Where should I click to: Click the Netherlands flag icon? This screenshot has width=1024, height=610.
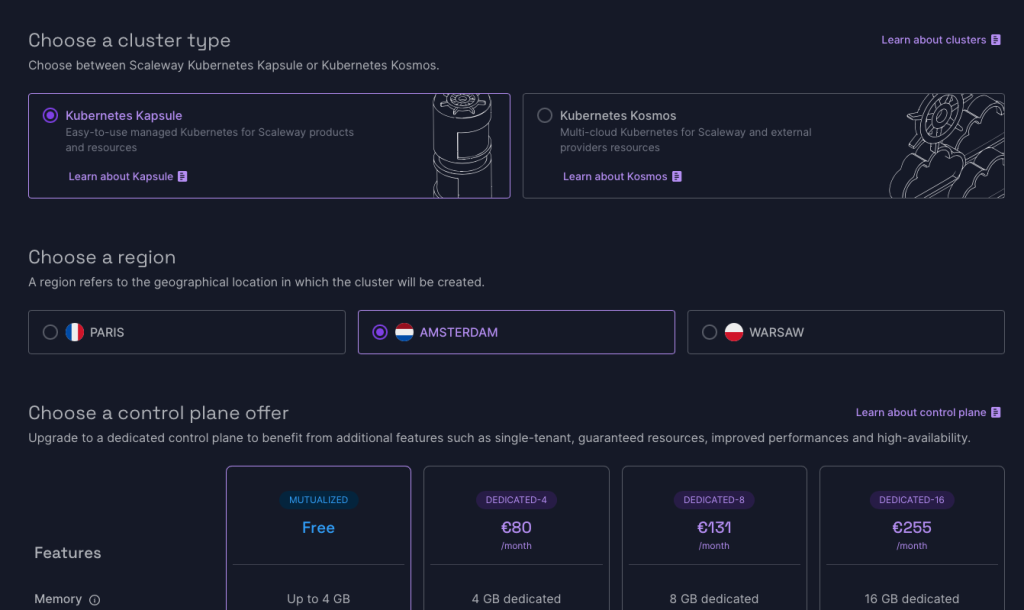point(404,332)
